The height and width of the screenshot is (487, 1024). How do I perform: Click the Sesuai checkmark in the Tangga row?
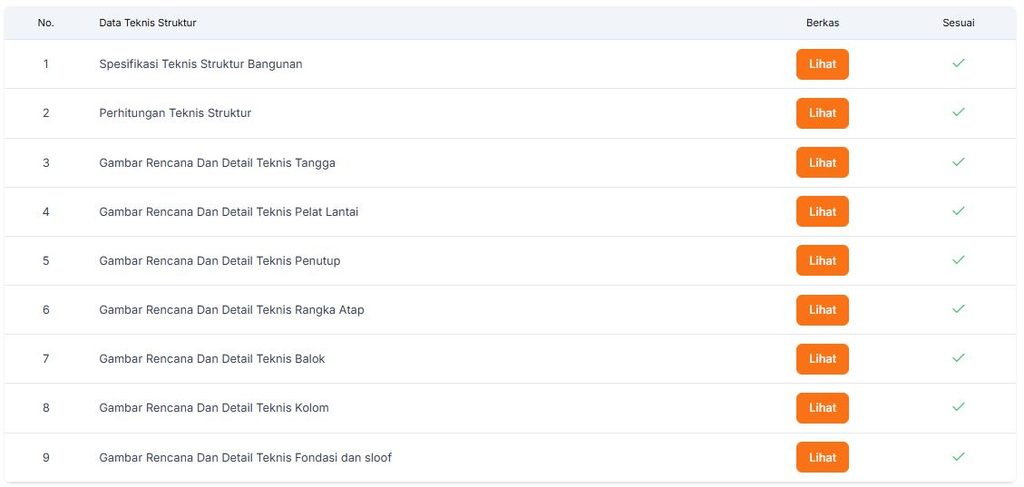[958, 162]
